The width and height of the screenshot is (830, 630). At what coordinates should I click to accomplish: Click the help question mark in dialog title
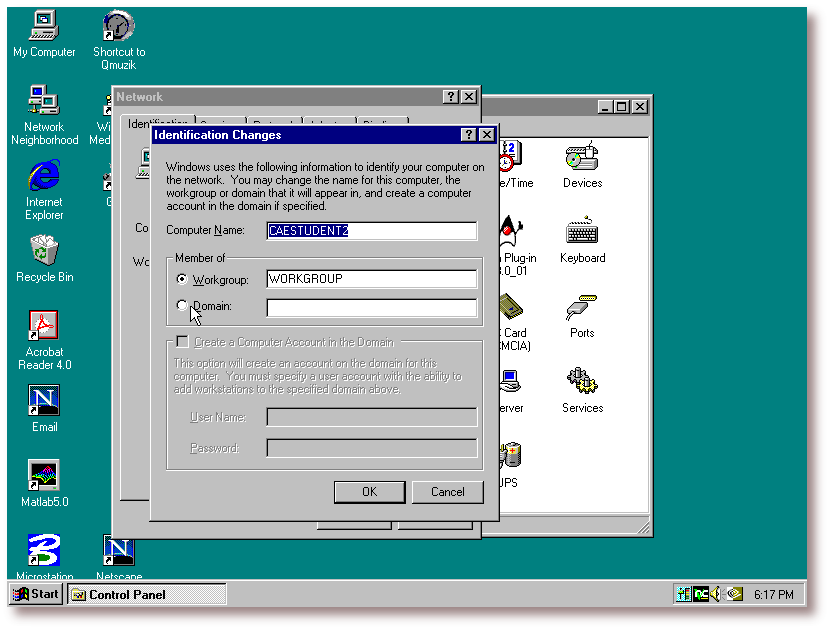pyautogui.click(x=469, y=135)
